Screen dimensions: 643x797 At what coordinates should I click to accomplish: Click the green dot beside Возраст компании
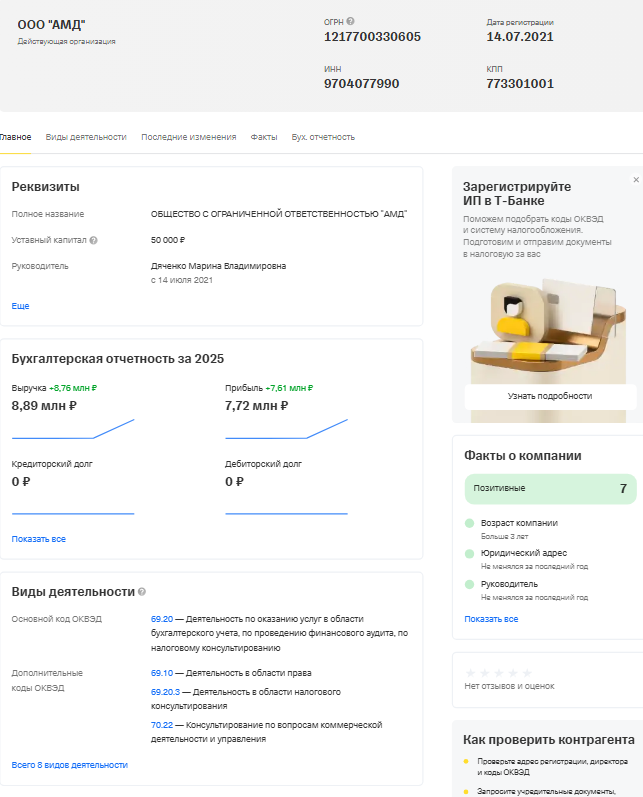coord(470,523)
